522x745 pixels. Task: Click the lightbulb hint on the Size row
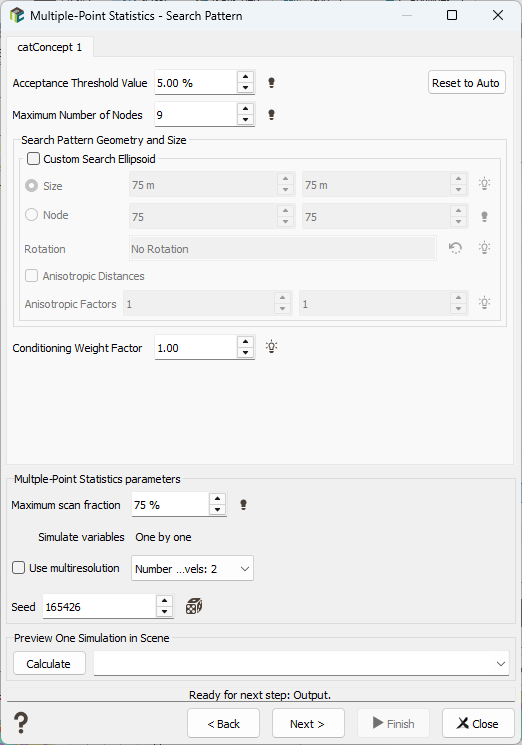point(484,184)
